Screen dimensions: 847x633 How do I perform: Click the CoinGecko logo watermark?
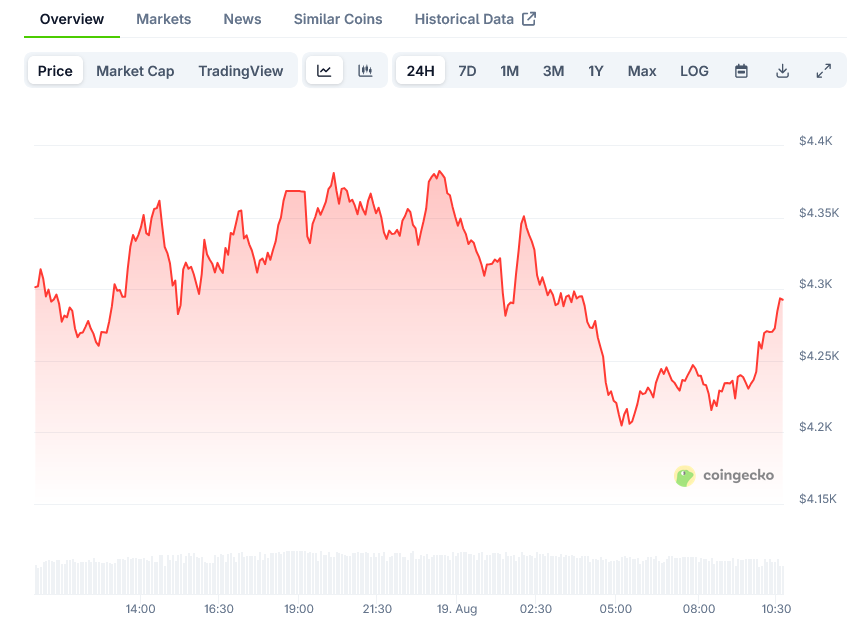click(725, 476)
